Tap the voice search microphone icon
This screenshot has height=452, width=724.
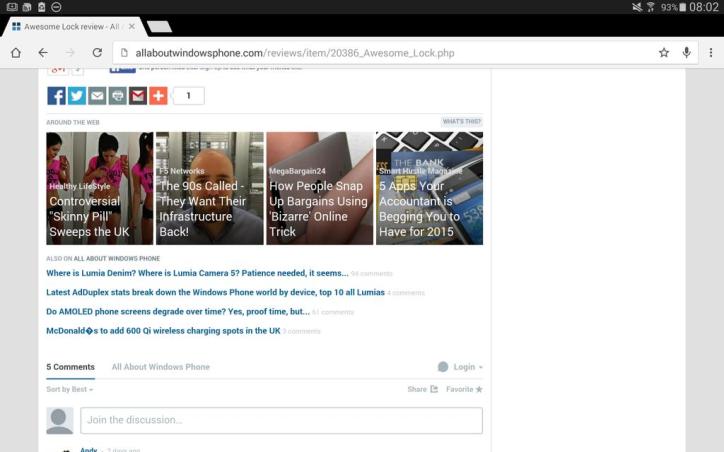point(687,52)
